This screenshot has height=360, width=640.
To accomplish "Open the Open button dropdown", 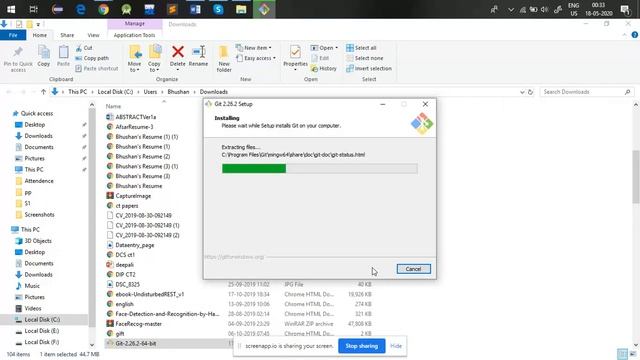I will (x=336, y=48).
